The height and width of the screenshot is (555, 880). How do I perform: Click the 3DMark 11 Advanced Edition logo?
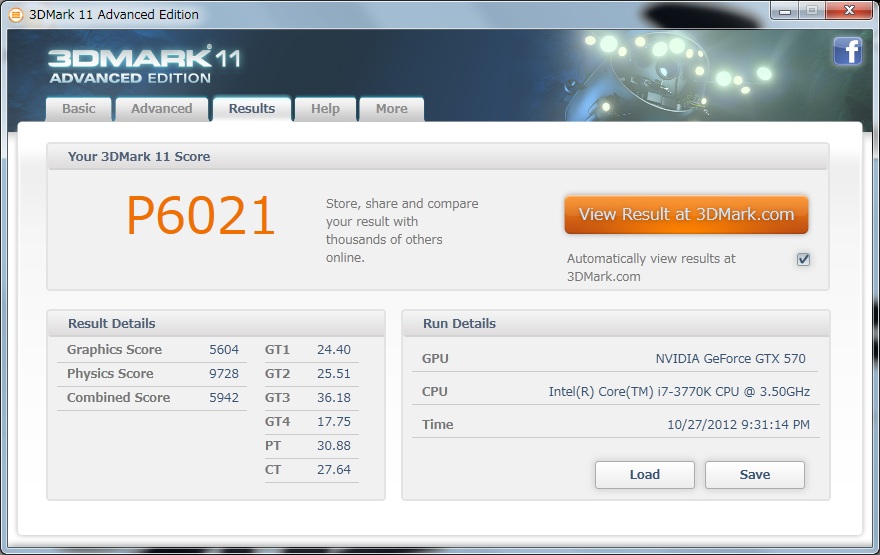(144, 66)
